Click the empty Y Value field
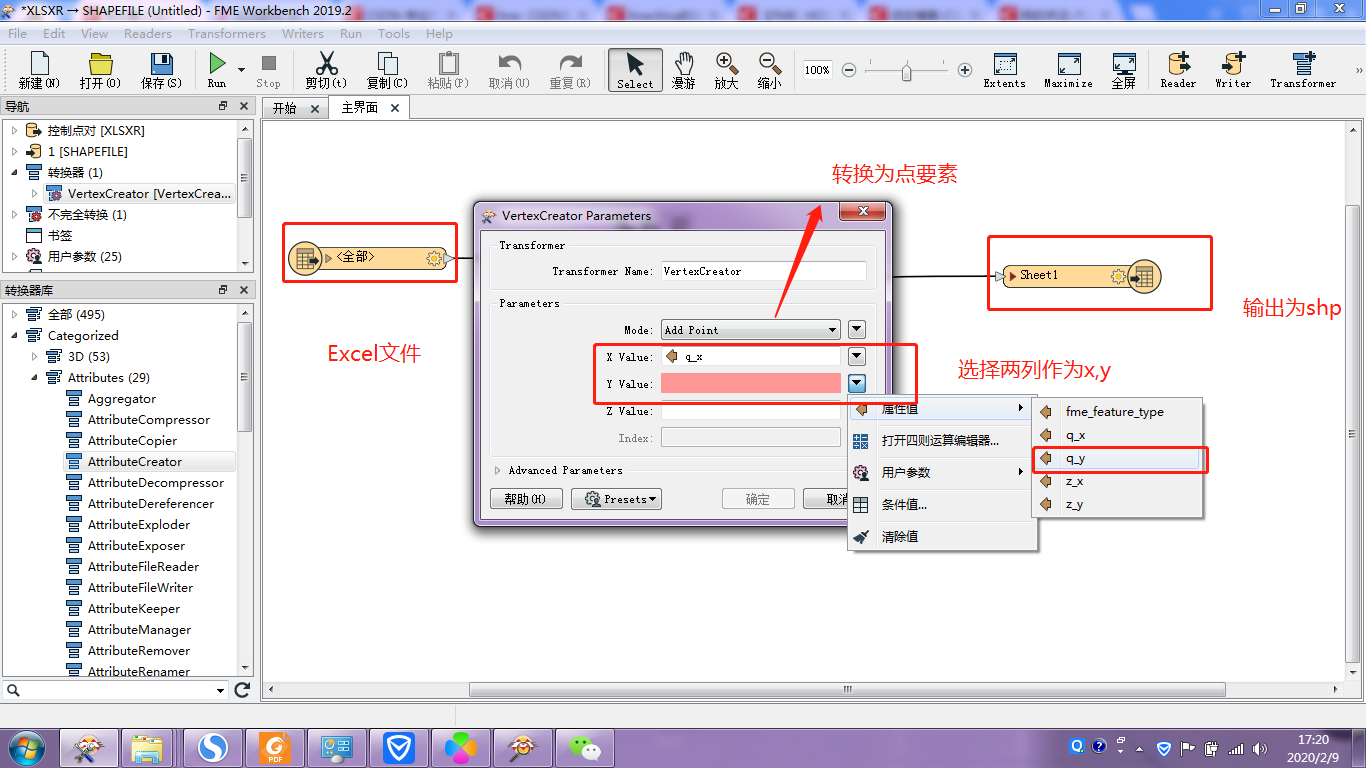Image resolution: width=1366 pixels, height=768 pixels. [751, 384]
